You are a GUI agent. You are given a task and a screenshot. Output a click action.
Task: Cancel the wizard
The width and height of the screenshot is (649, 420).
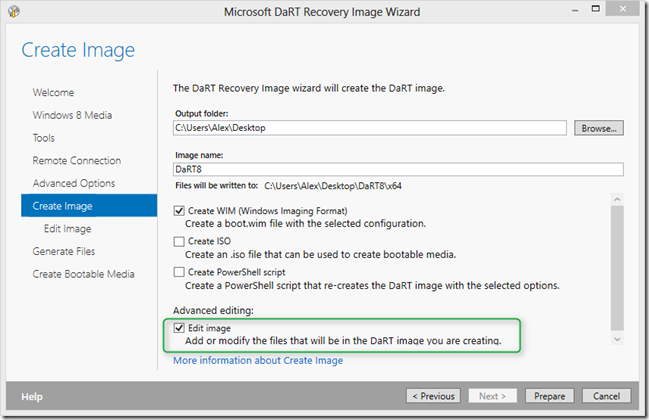click(606, 396)
